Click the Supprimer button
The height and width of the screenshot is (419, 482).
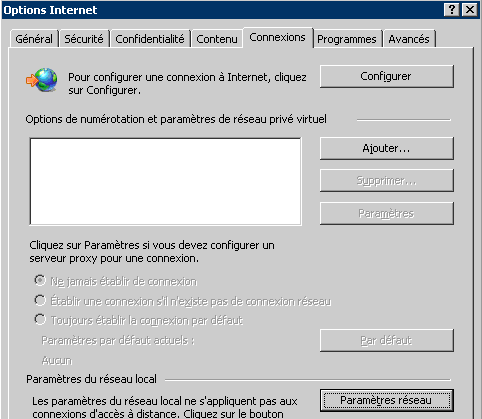[x=387, y=180]
